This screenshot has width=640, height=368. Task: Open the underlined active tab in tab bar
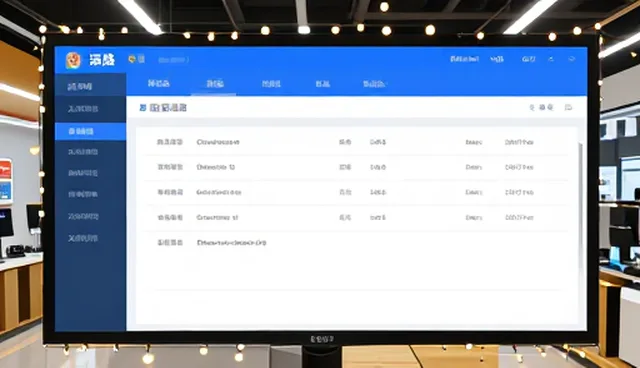pyautogui.click(x=215, y=84)
